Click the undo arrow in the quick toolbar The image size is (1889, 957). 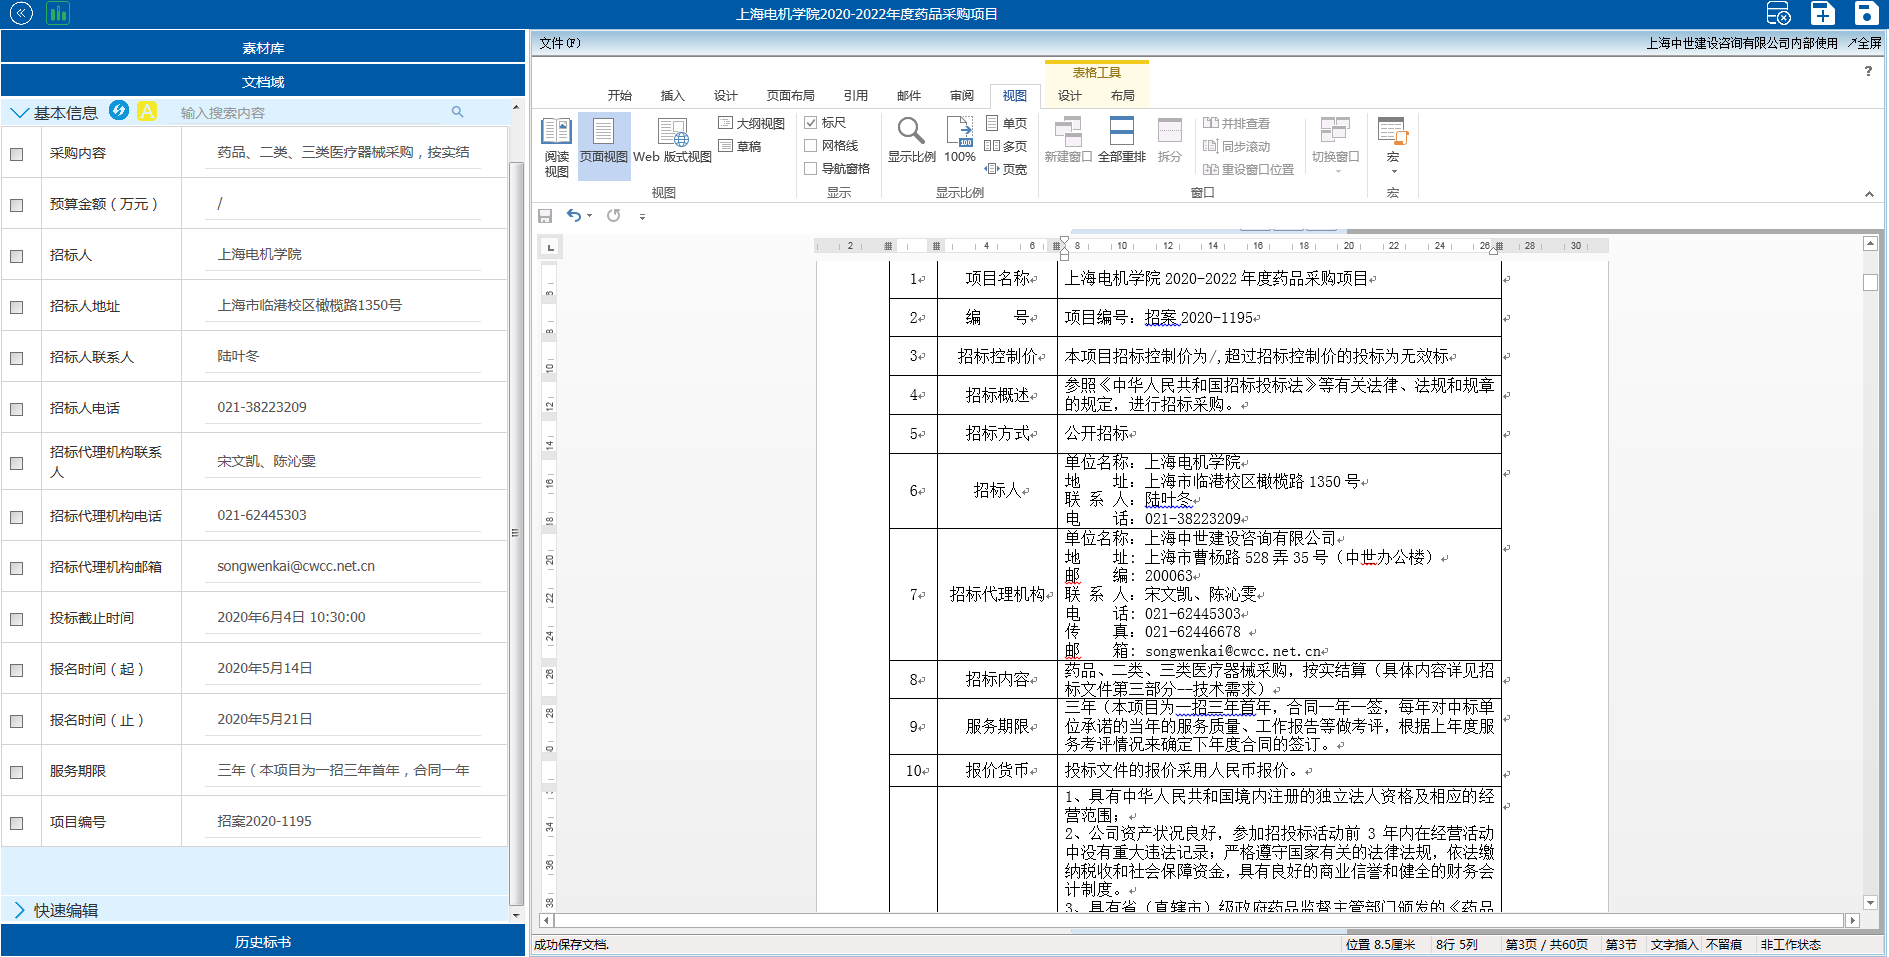point(574,215)
